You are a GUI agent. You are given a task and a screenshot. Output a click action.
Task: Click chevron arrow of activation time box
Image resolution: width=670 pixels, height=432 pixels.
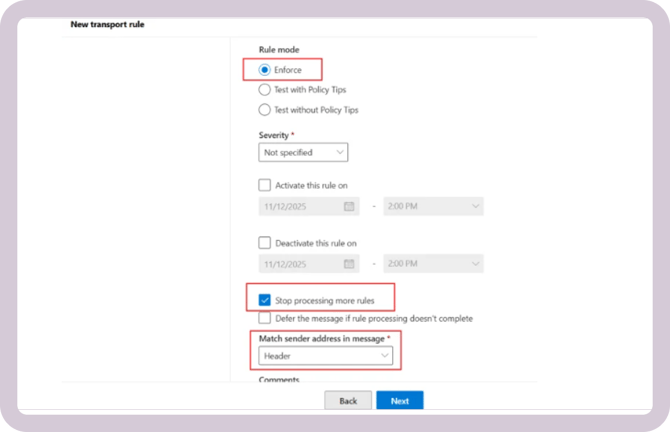tap(473, 206)
